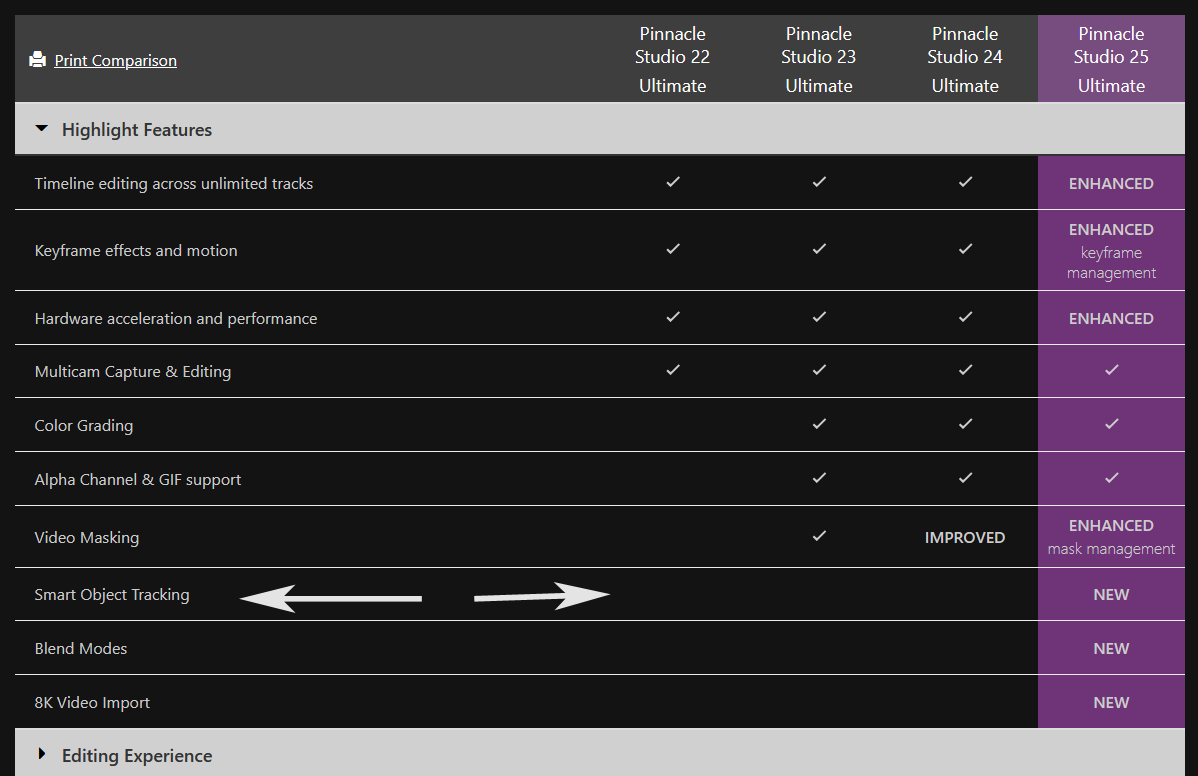The width and height of the screenshot is (1198, 776).
Task: Click ENHANCED in the Hardware acceleration row
Action: (x=1111, y=318)
